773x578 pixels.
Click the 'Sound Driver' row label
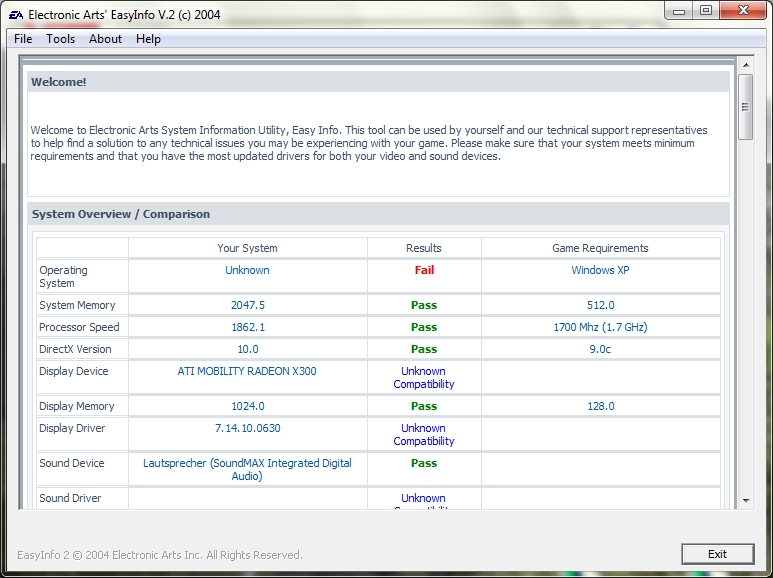point(70,498)
